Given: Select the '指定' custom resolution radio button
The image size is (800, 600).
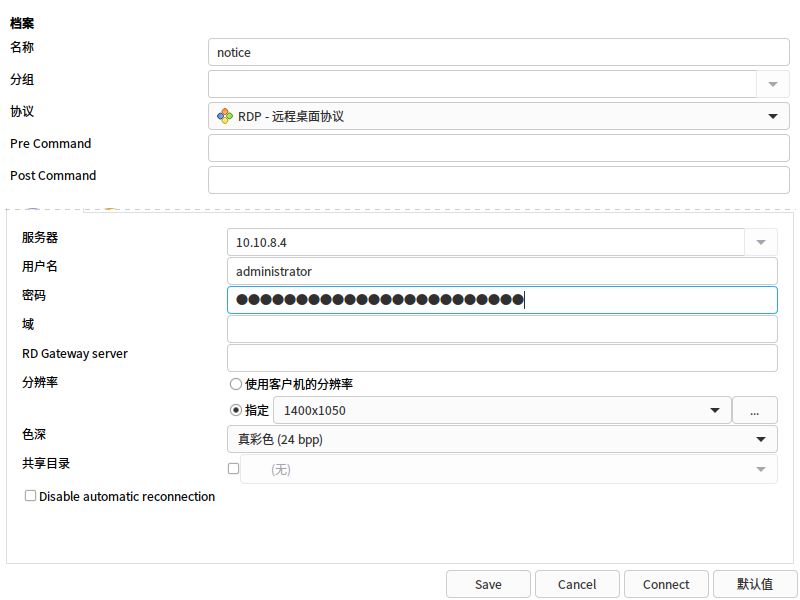Looking at the screenshot, I should pos(235,410).
